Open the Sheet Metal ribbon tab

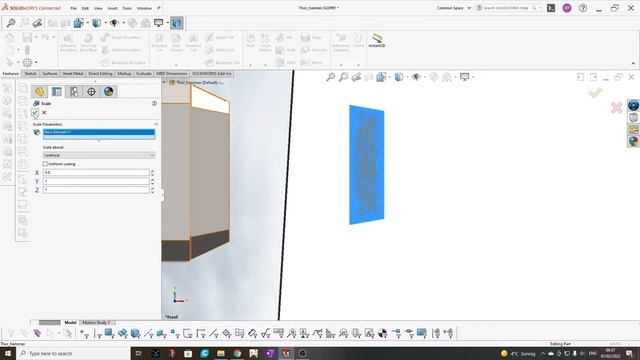coord(73,73)
